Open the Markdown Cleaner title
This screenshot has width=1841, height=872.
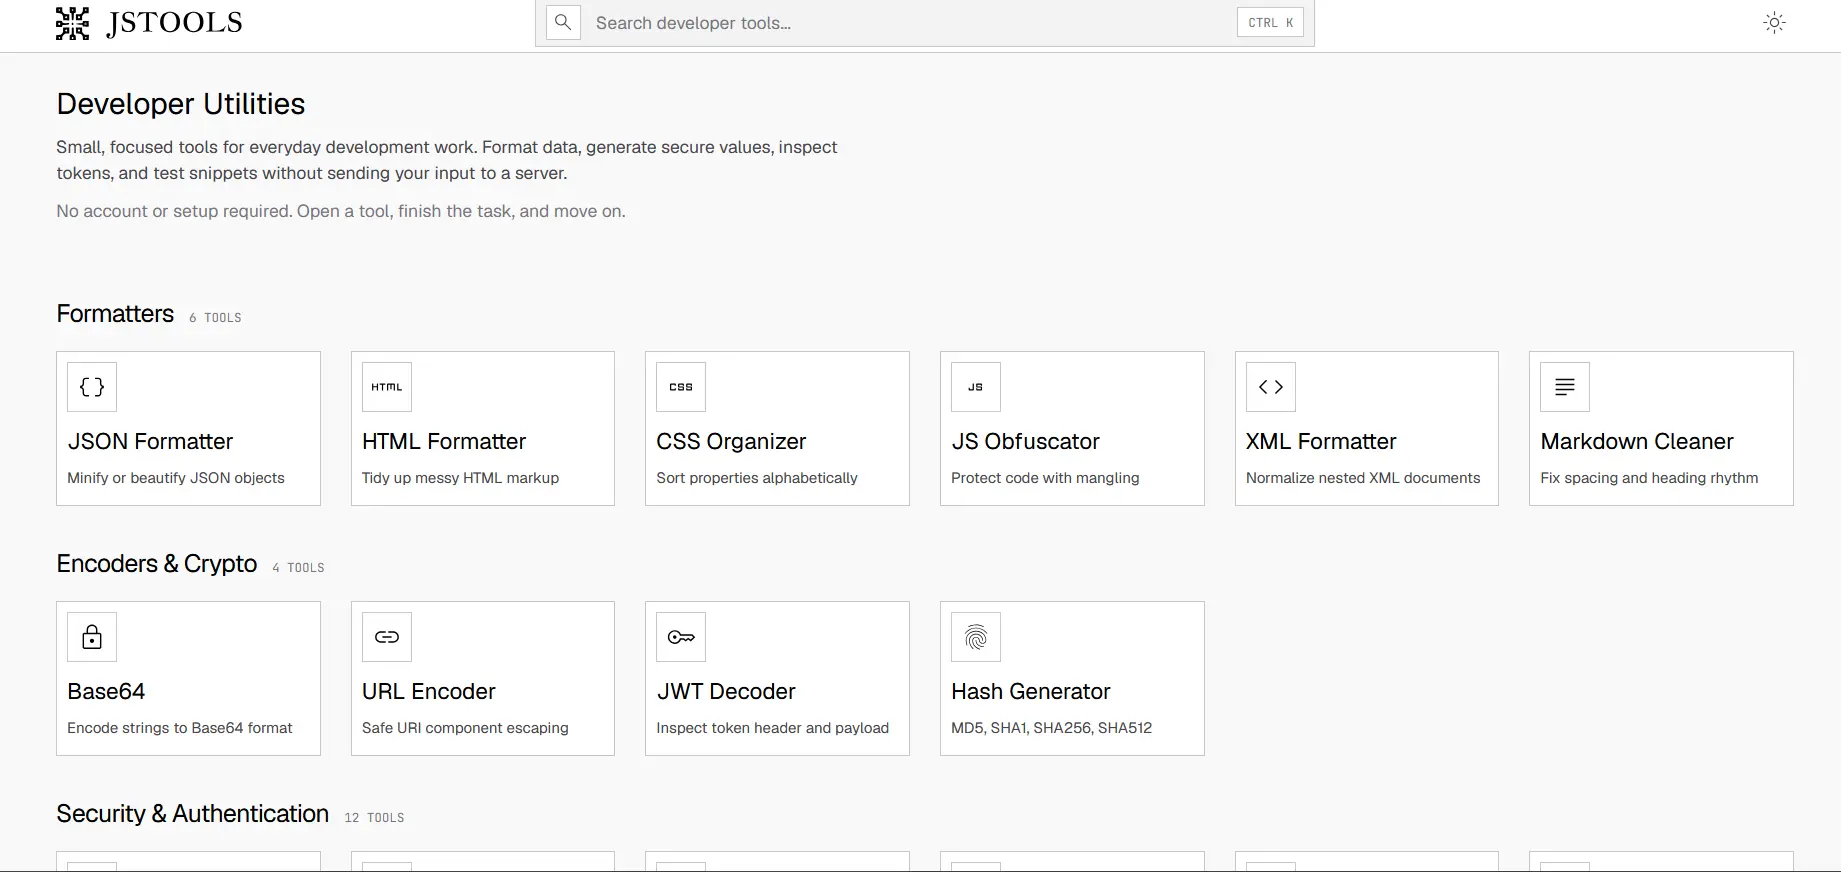1637,441
